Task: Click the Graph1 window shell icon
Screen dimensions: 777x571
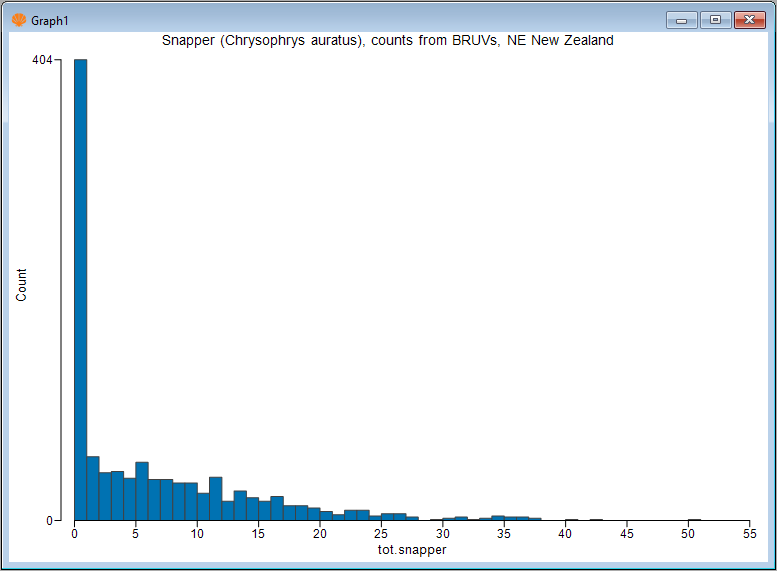Action: tap(18, 20)
